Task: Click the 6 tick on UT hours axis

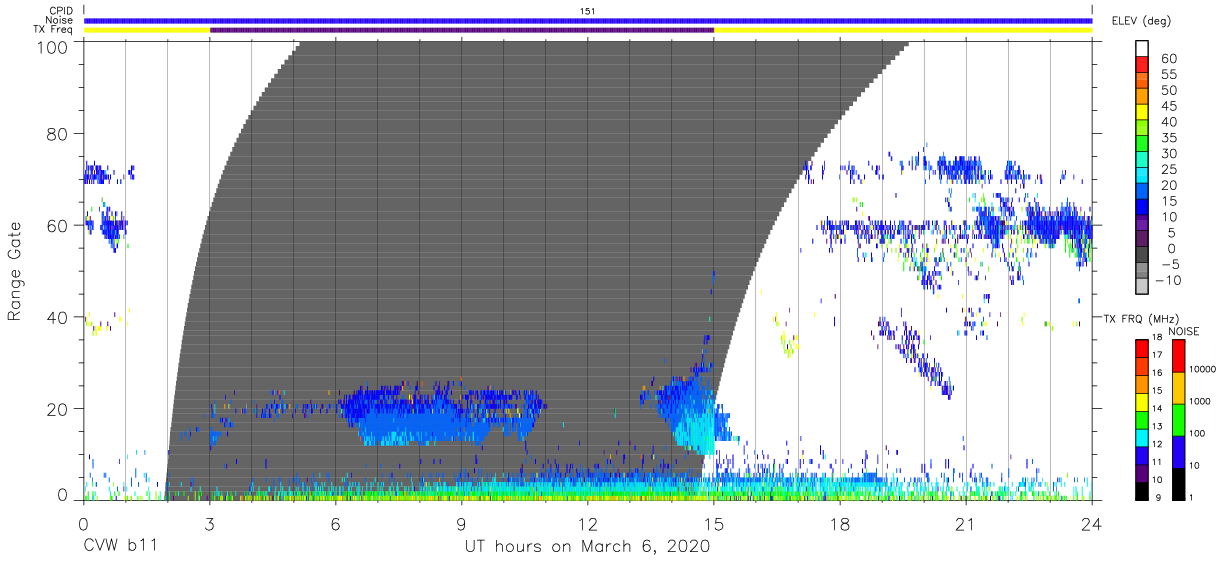Action: point(336,523)
